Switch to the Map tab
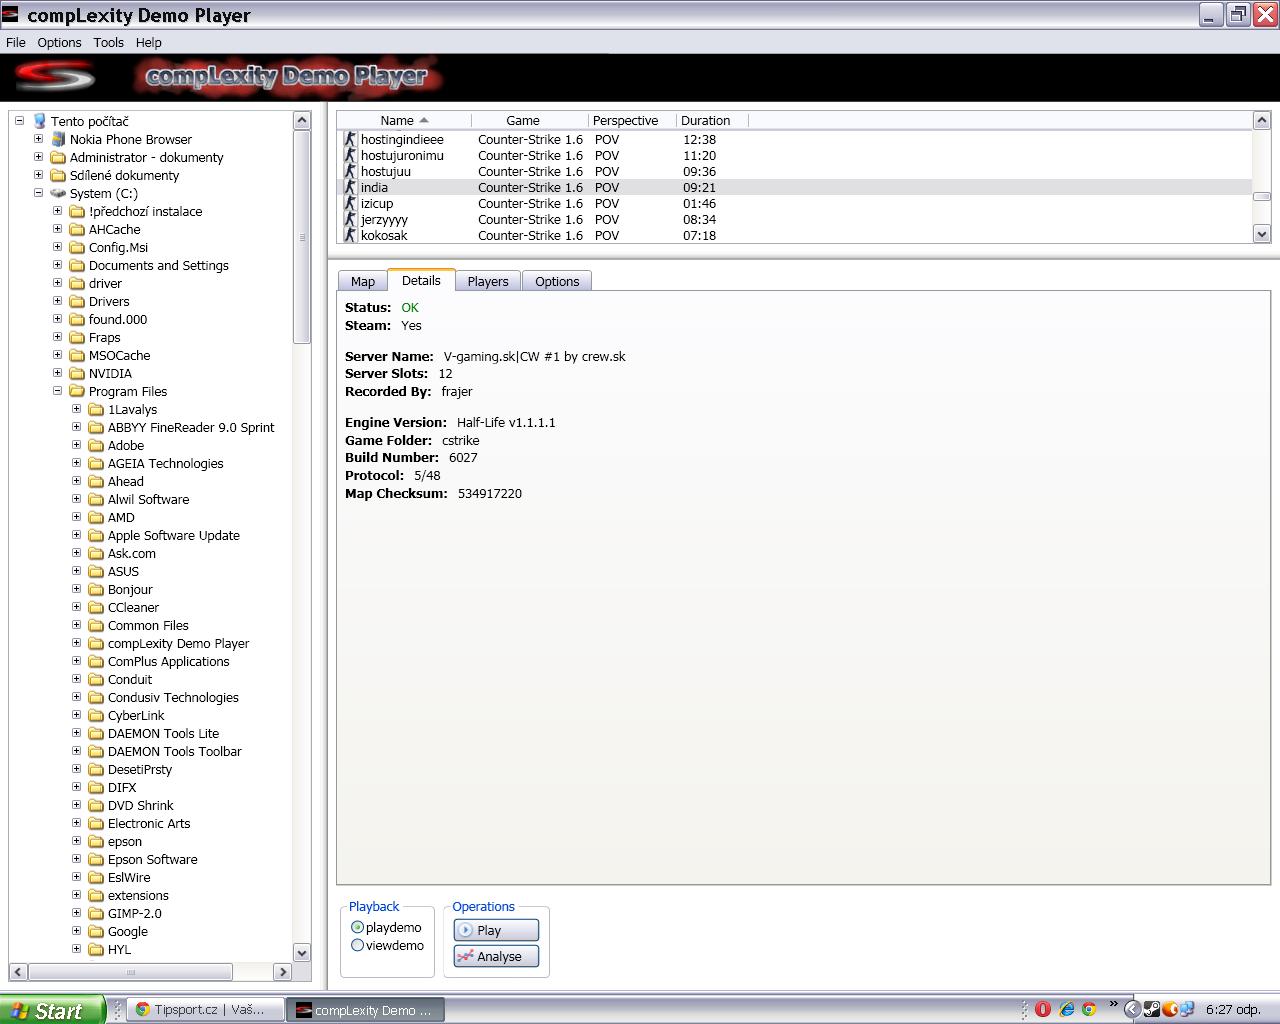1280x1024 pixels. (363, 281)
